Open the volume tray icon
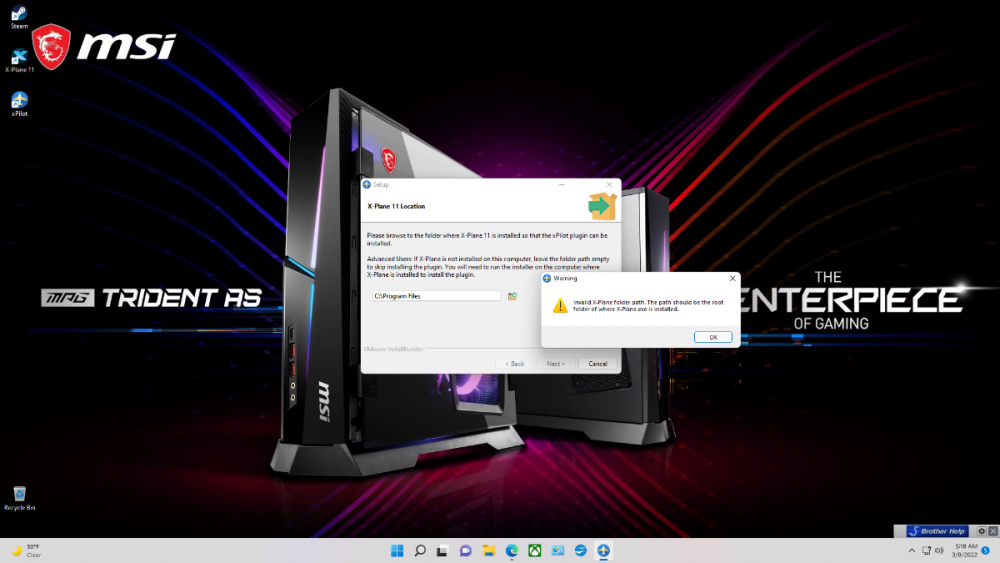Image resolution: width=1000 pixels, height=563 pixels. pyautogui.click(x=939, y=551)
